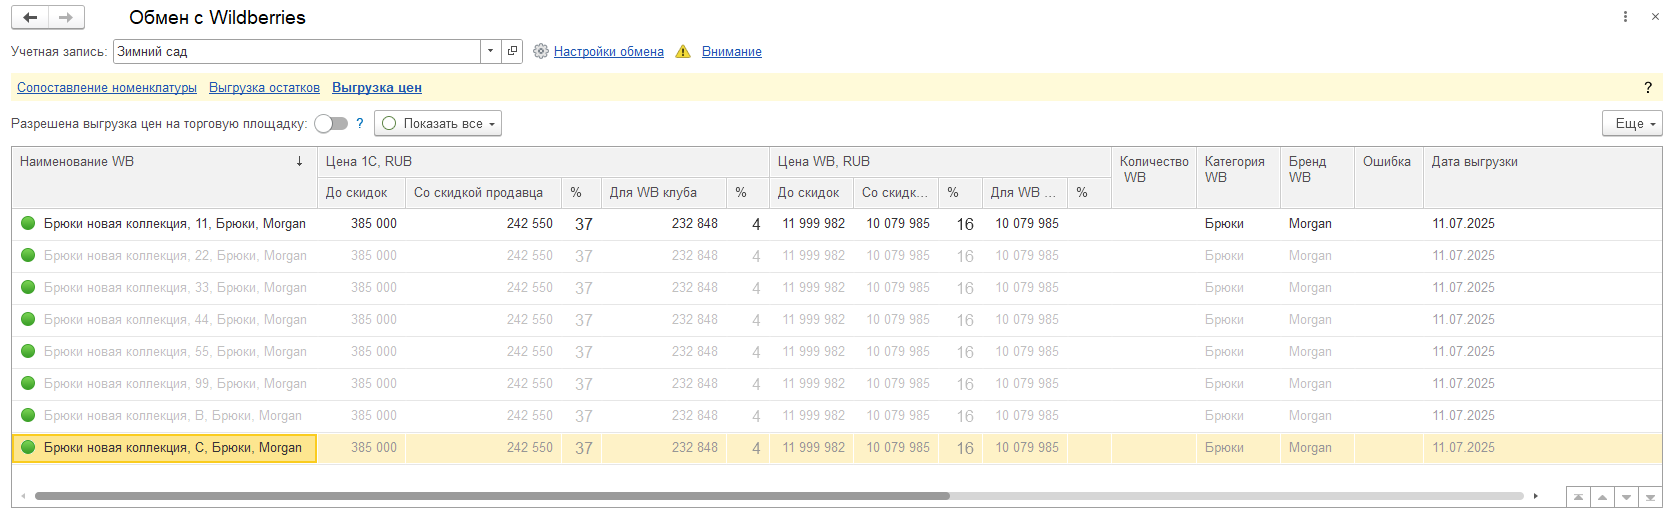Open account record with the open-form icon

[512, 51]
